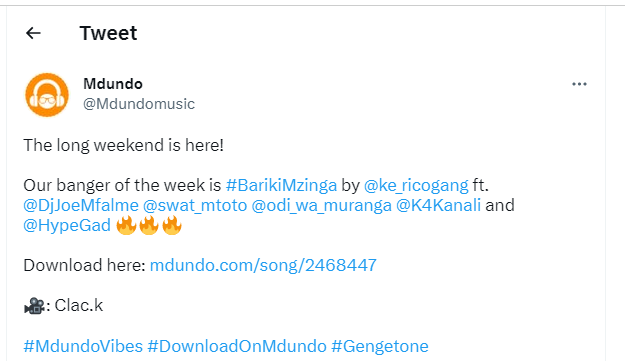Explore the #Gengetone hashtag
Screen dimensions: 625x361
point(380,346)
